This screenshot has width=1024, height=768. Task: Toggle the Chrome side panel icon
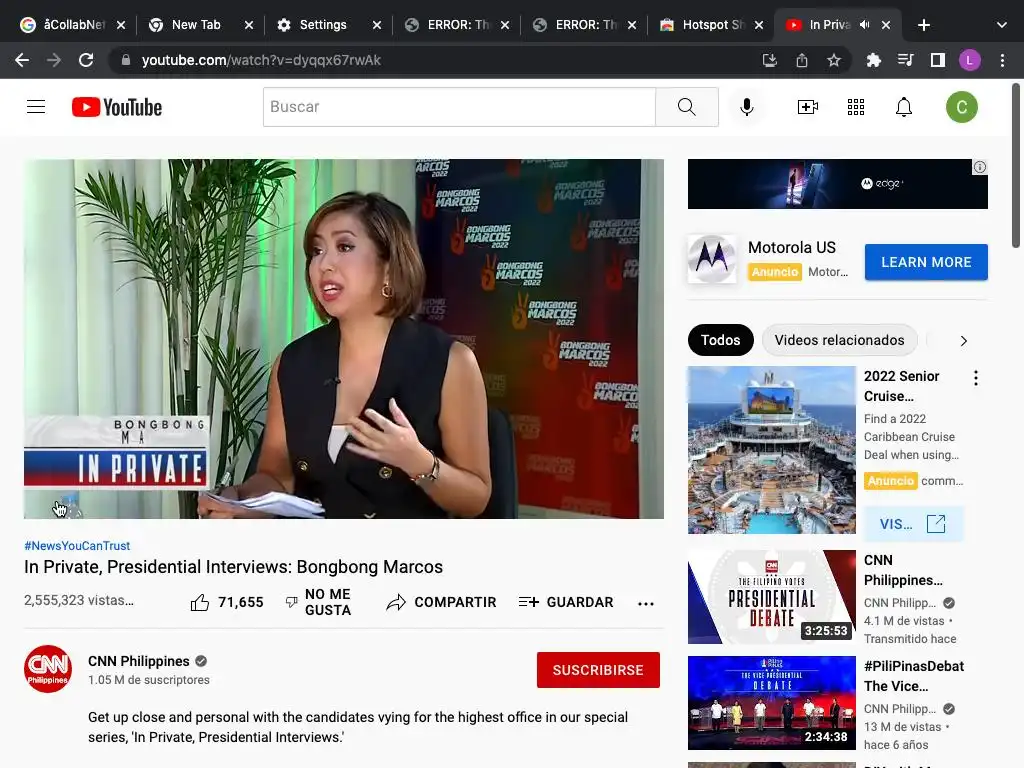click(x=938, y=60)
